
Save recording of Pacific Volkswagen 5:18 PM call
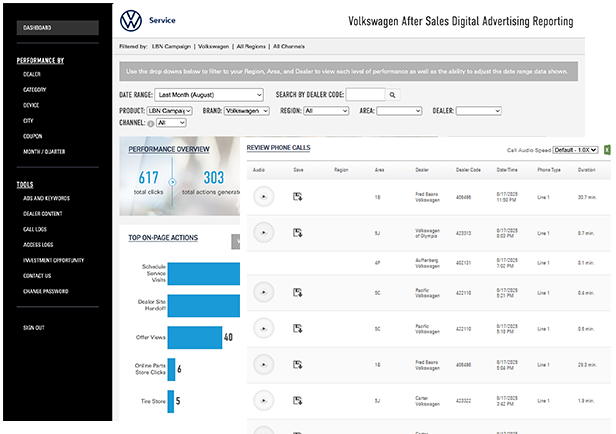pos(297,328)
